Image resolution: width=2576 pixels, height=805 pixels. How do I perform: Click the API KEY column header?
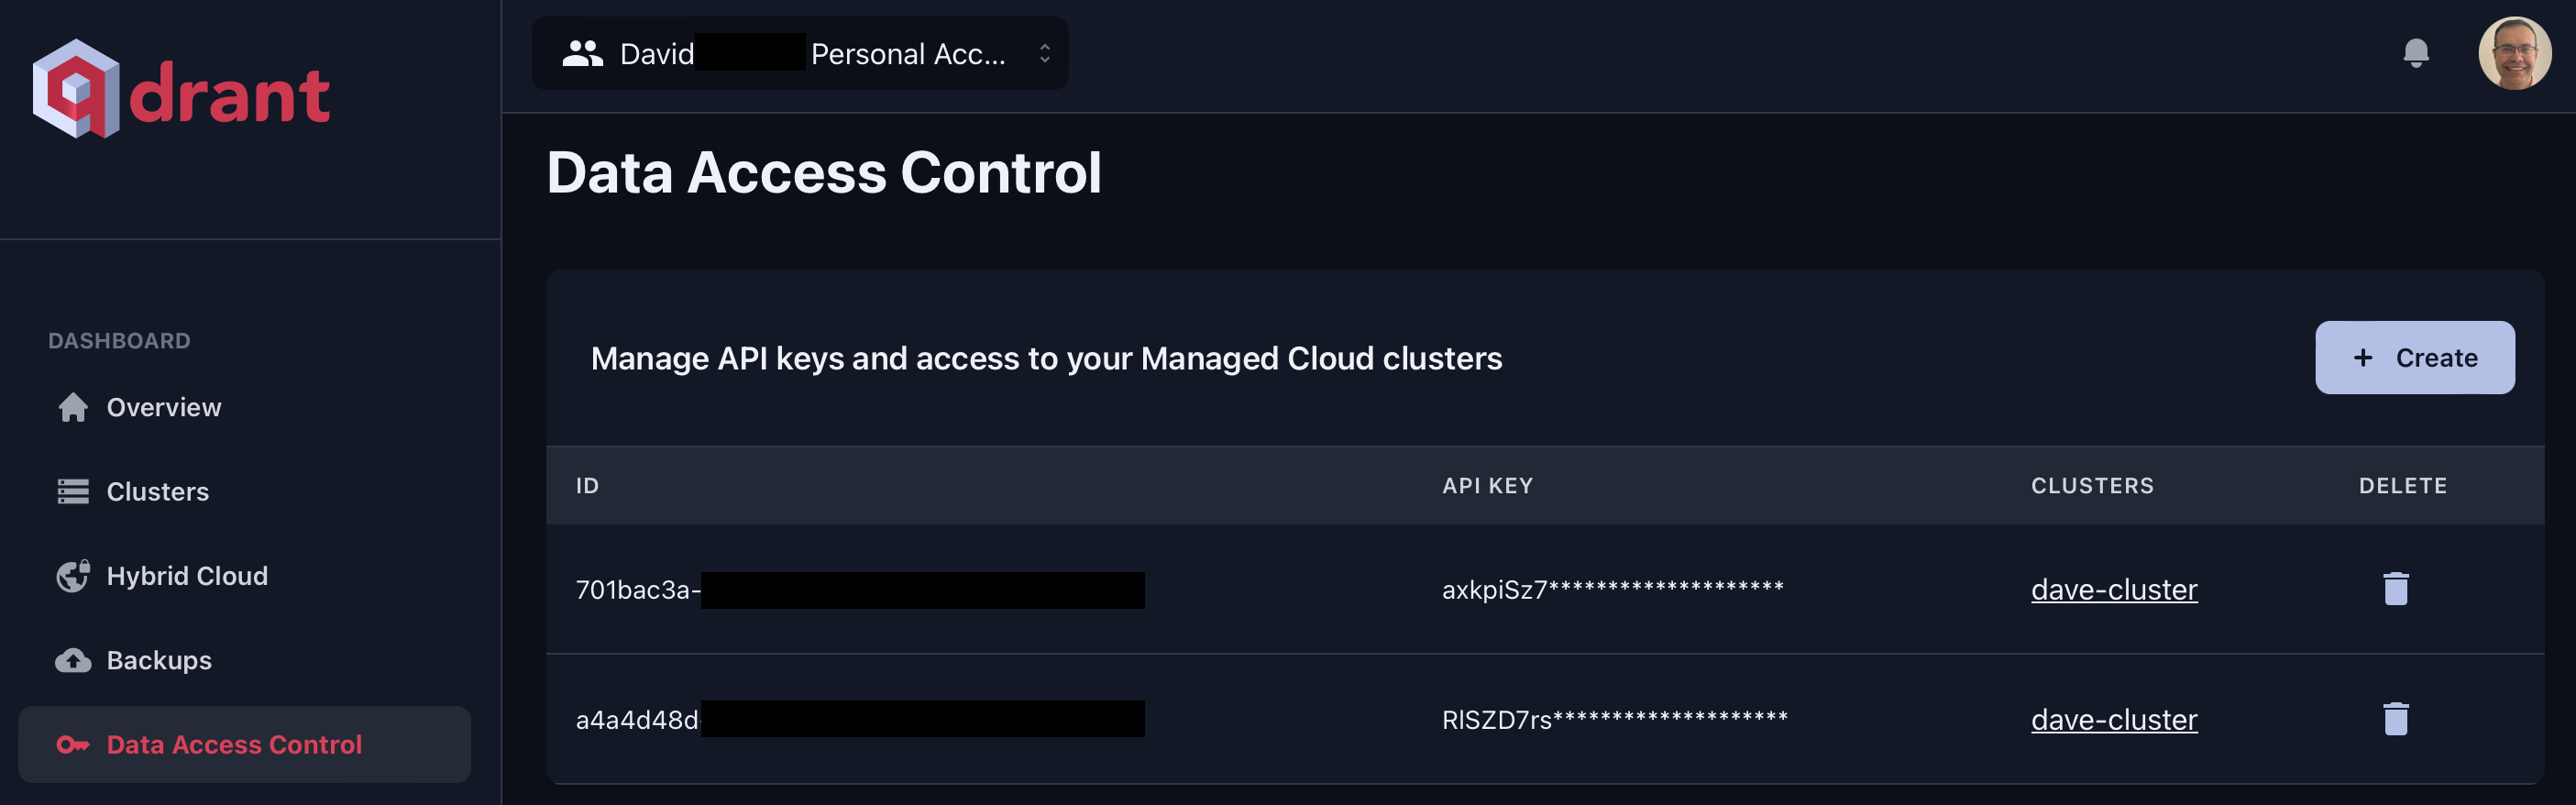[x=1487, y=485]
